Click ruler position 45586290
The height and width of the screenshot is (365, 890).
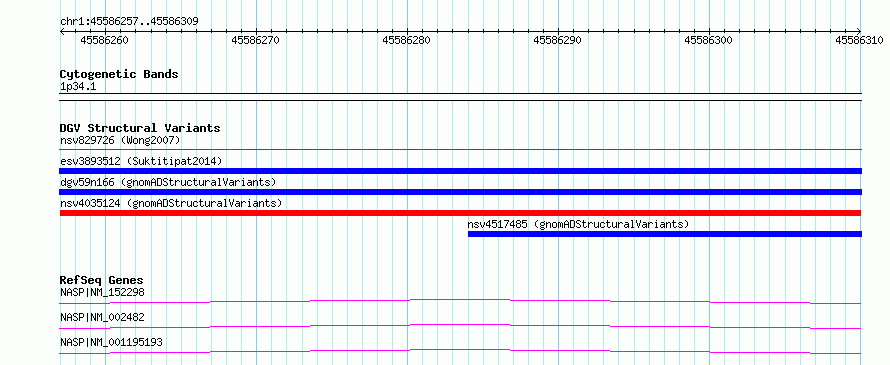[x=557, y=40]
